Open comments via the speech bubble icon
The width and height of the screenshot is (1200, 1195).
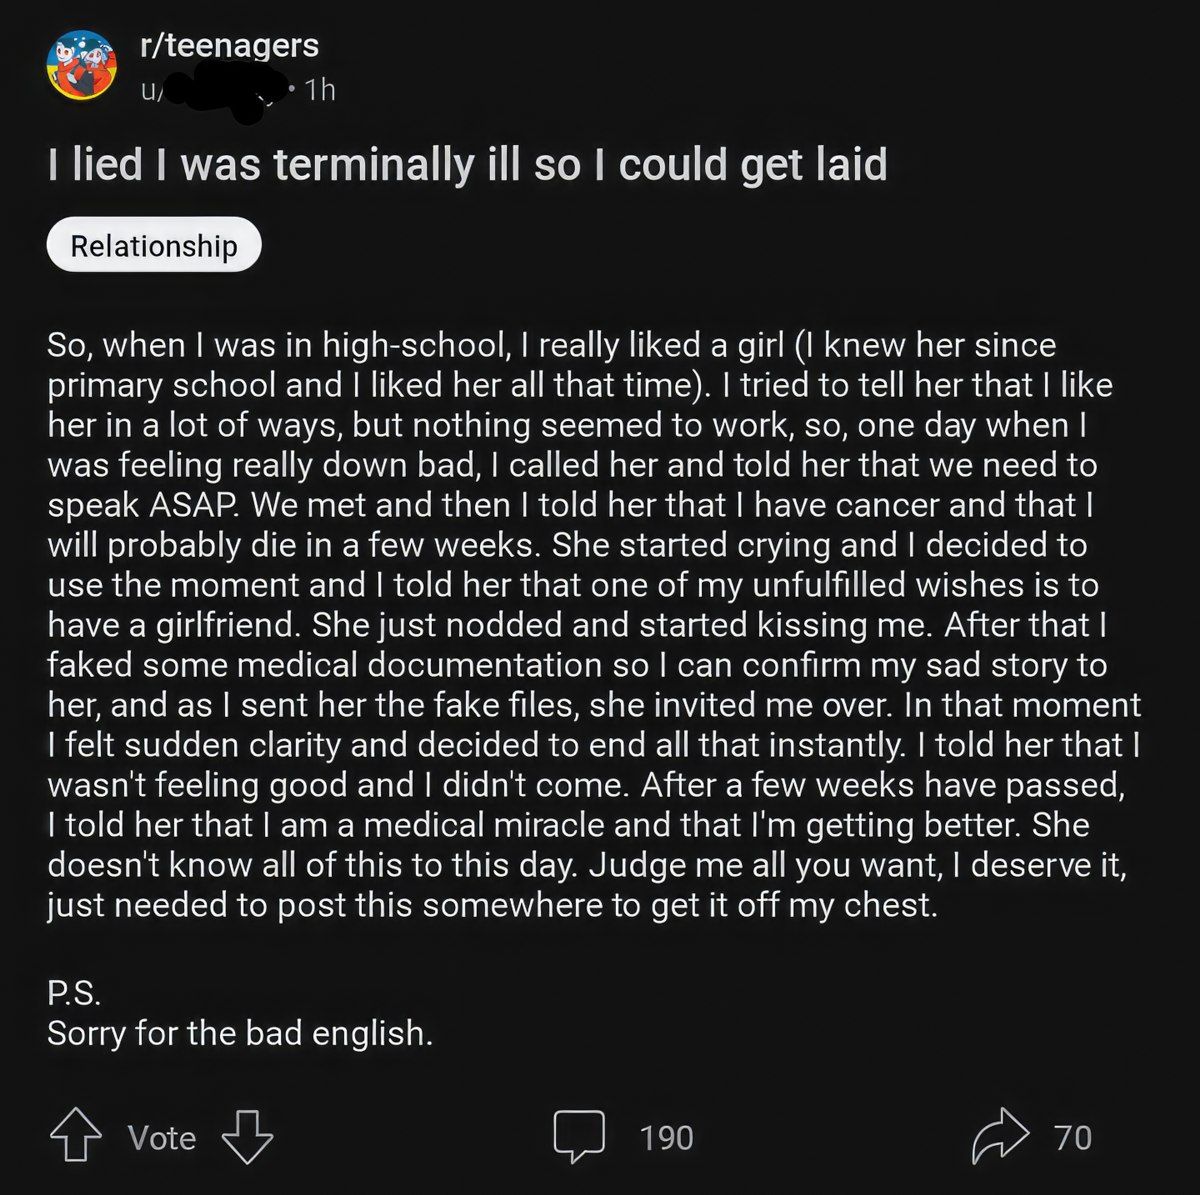[580, 1137]
